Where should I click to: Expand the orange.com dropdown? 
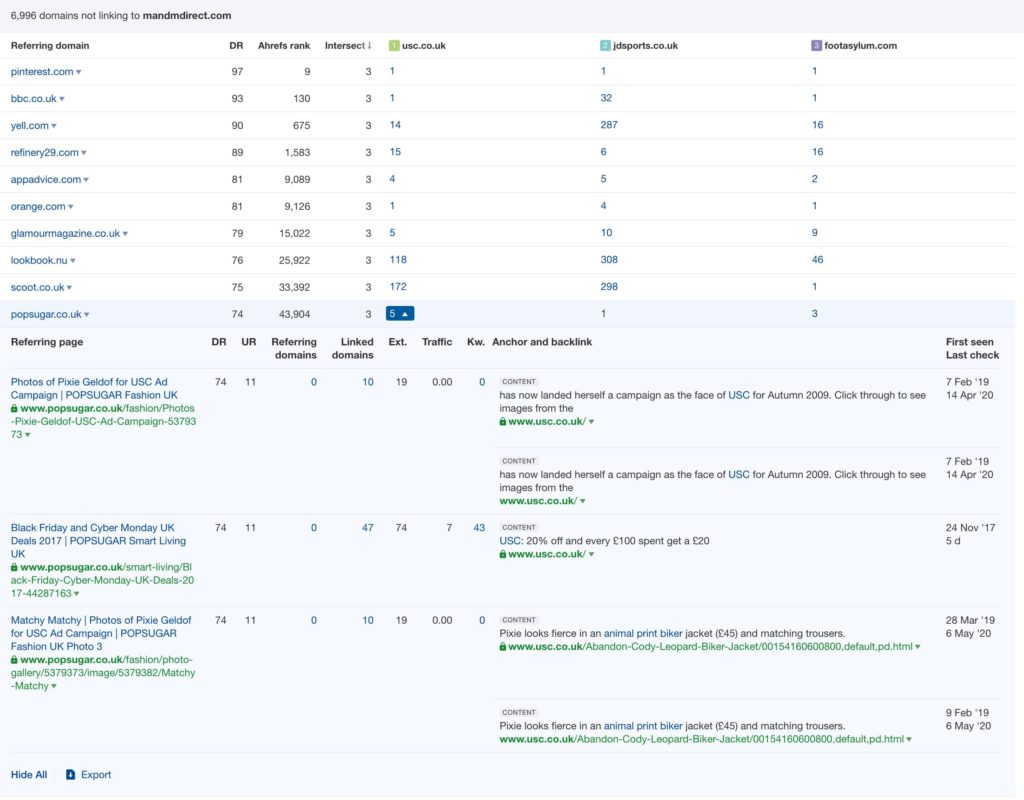[71, 207]
